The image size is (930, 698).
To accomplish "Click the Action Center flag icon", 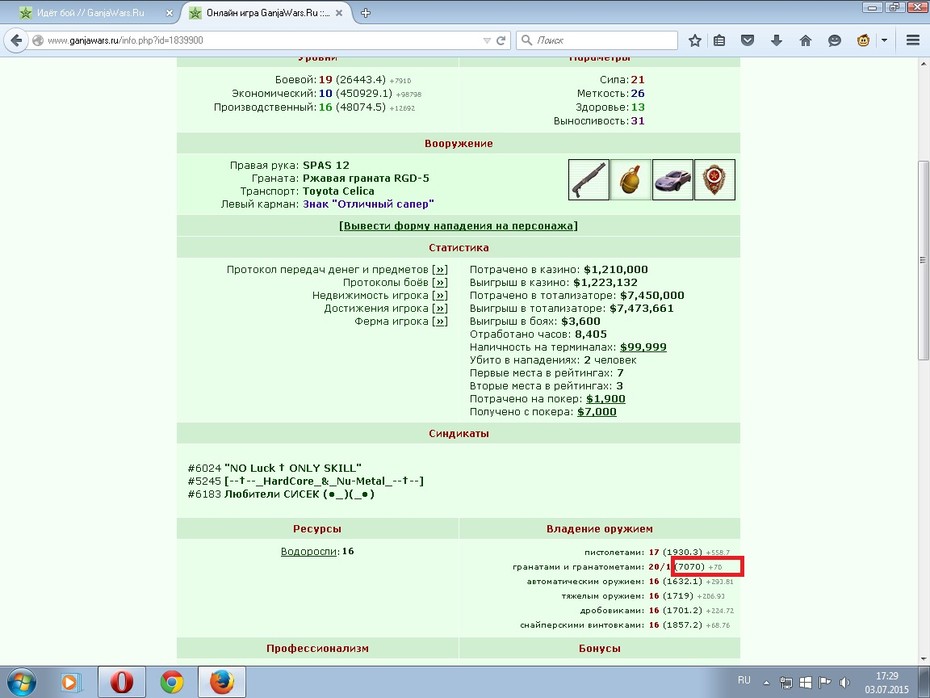I will point(824,683).
